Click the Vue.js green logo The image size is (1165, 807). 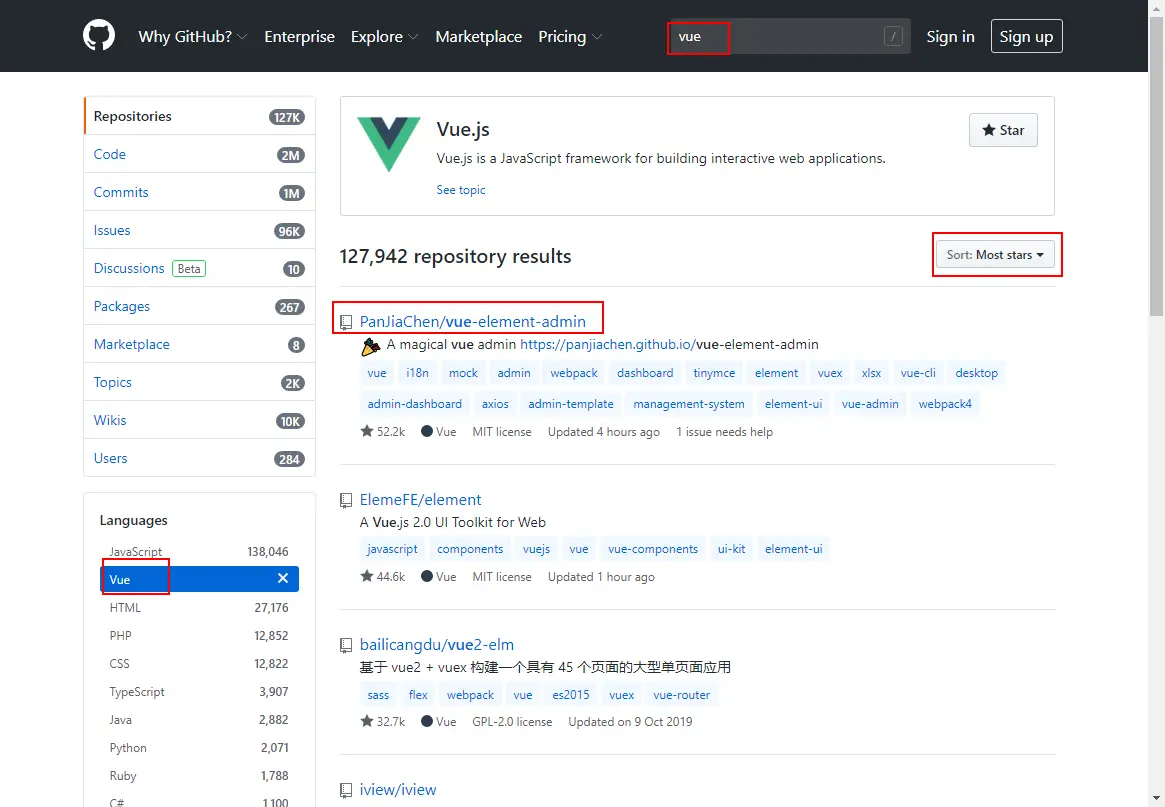389,143
